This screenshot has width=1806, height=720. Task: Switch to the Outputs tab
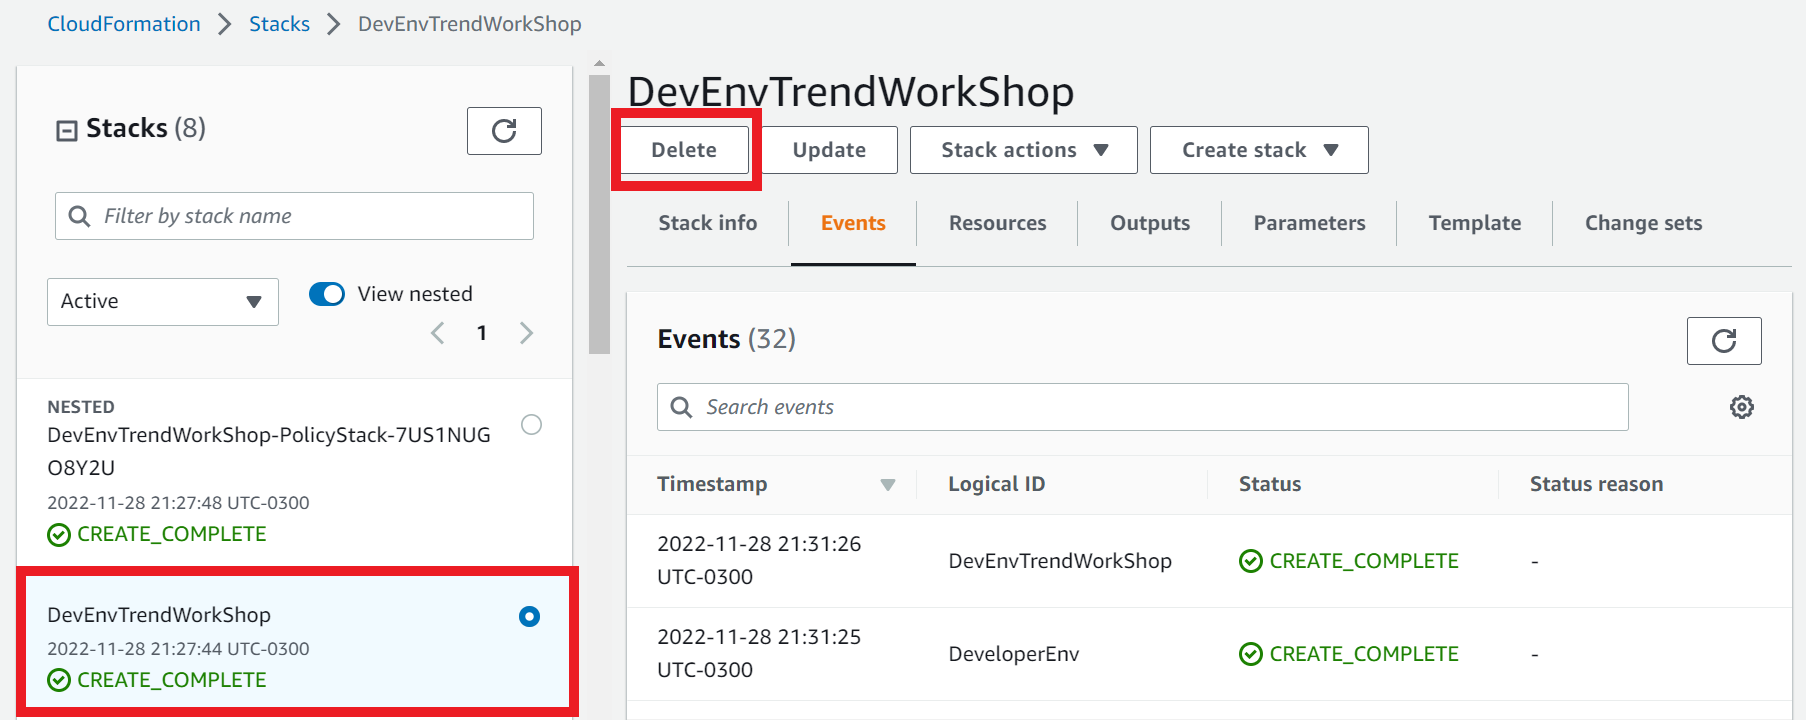1150,223
